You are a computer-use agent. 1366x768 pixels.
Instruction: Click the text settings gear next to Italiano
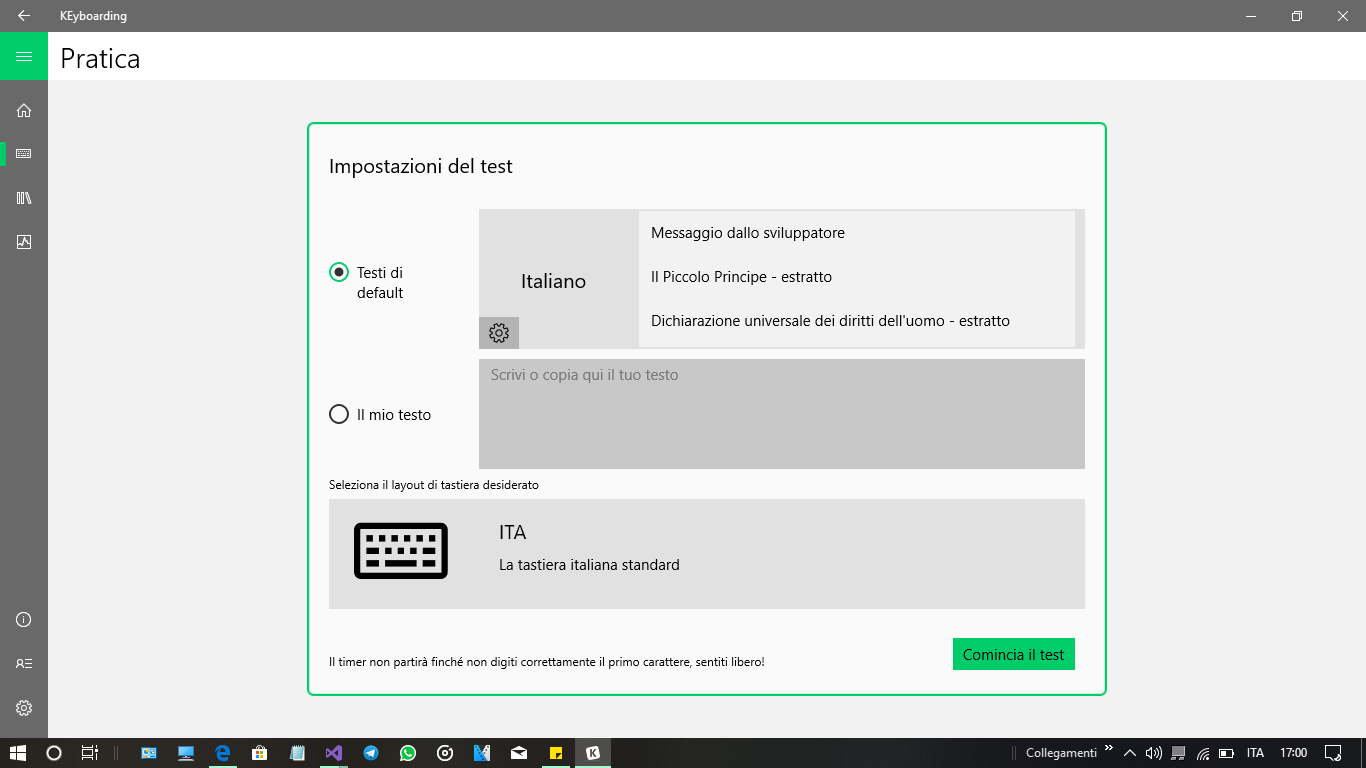pyautogui.click(x=498, y=332)
